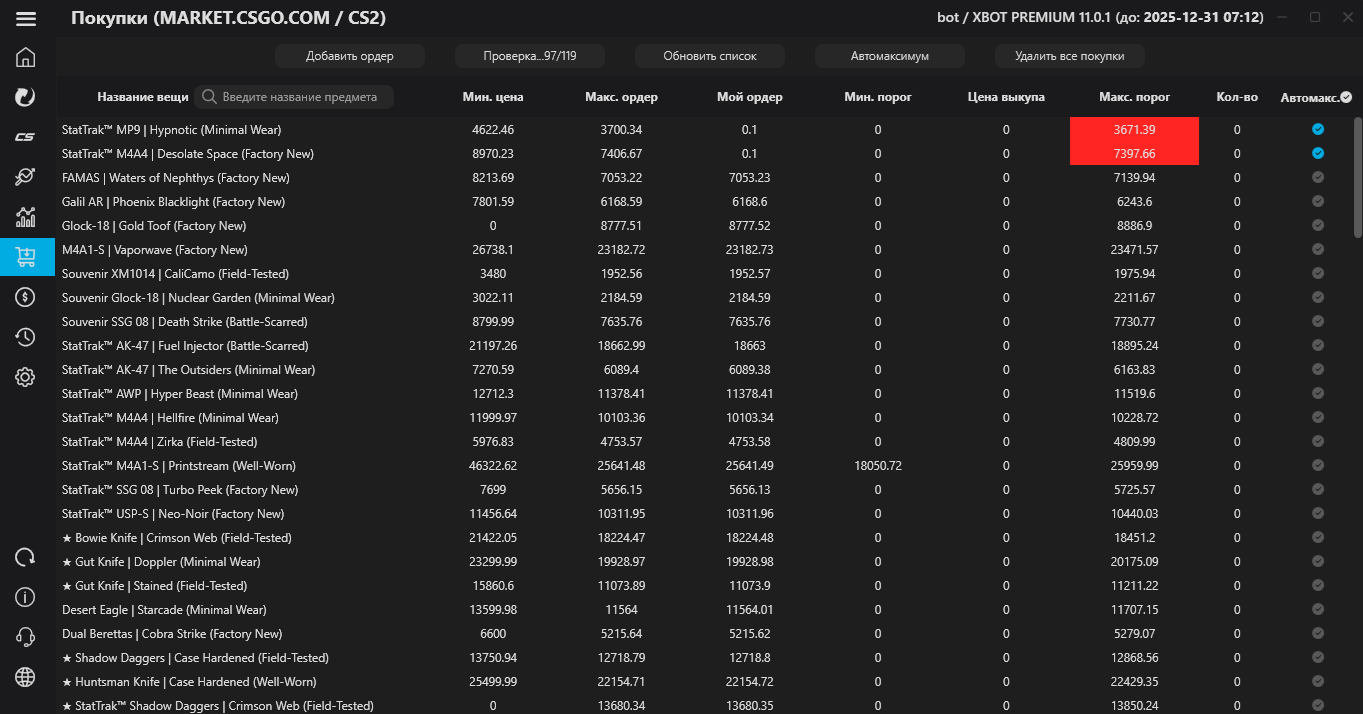Open the globe language icon
The width and height of the screenshot is (1363, 714).
tap(26, 677)
